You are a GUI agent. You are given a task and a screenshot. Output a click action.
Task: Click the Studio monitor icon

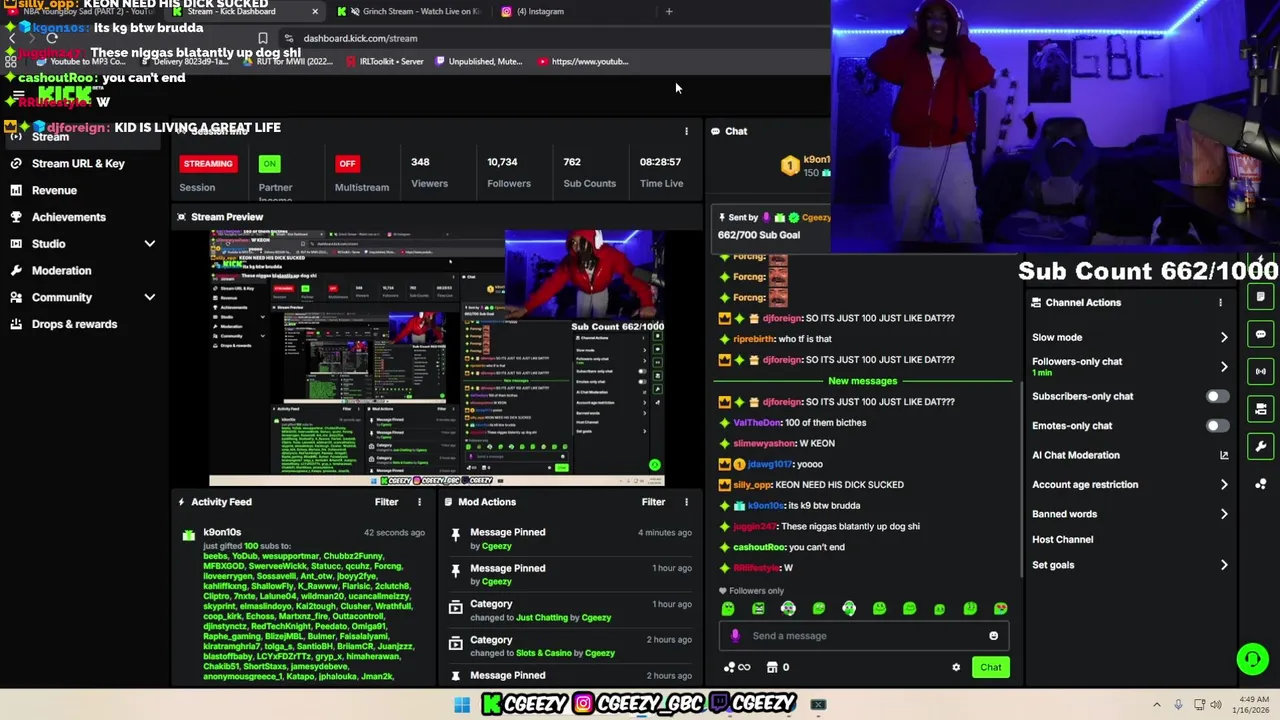(x=16, y=244)
